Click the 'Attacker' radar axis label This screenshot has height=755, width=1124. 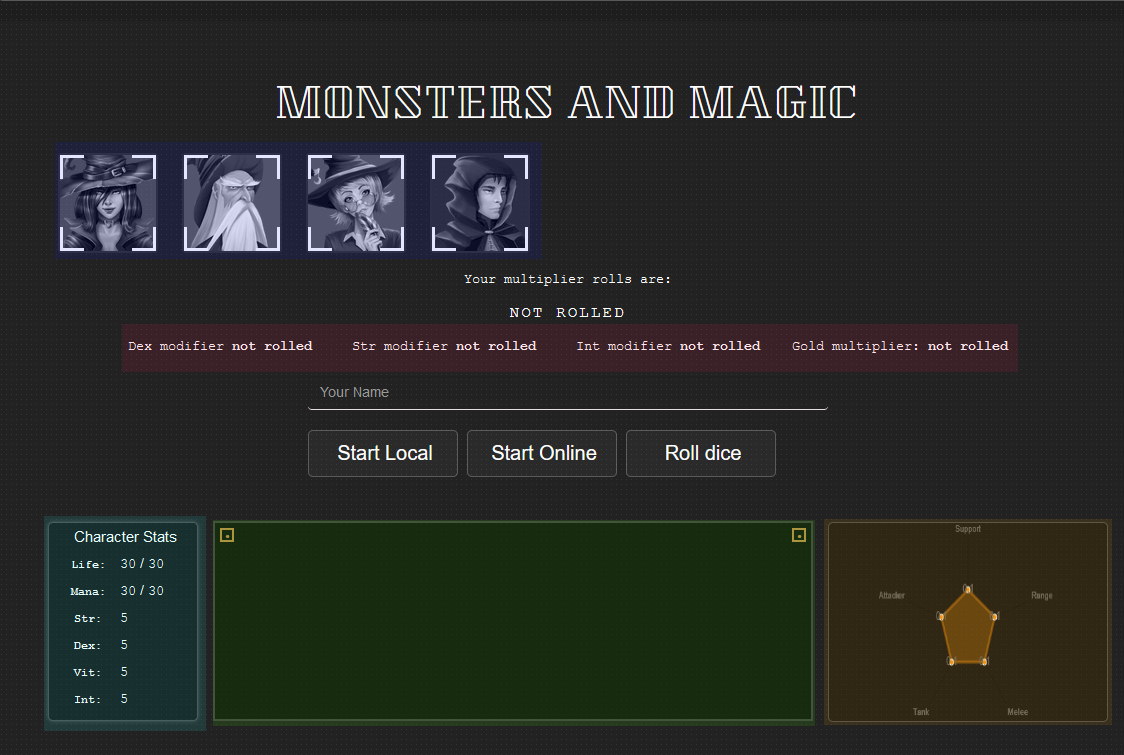click(x=892, y=596)
